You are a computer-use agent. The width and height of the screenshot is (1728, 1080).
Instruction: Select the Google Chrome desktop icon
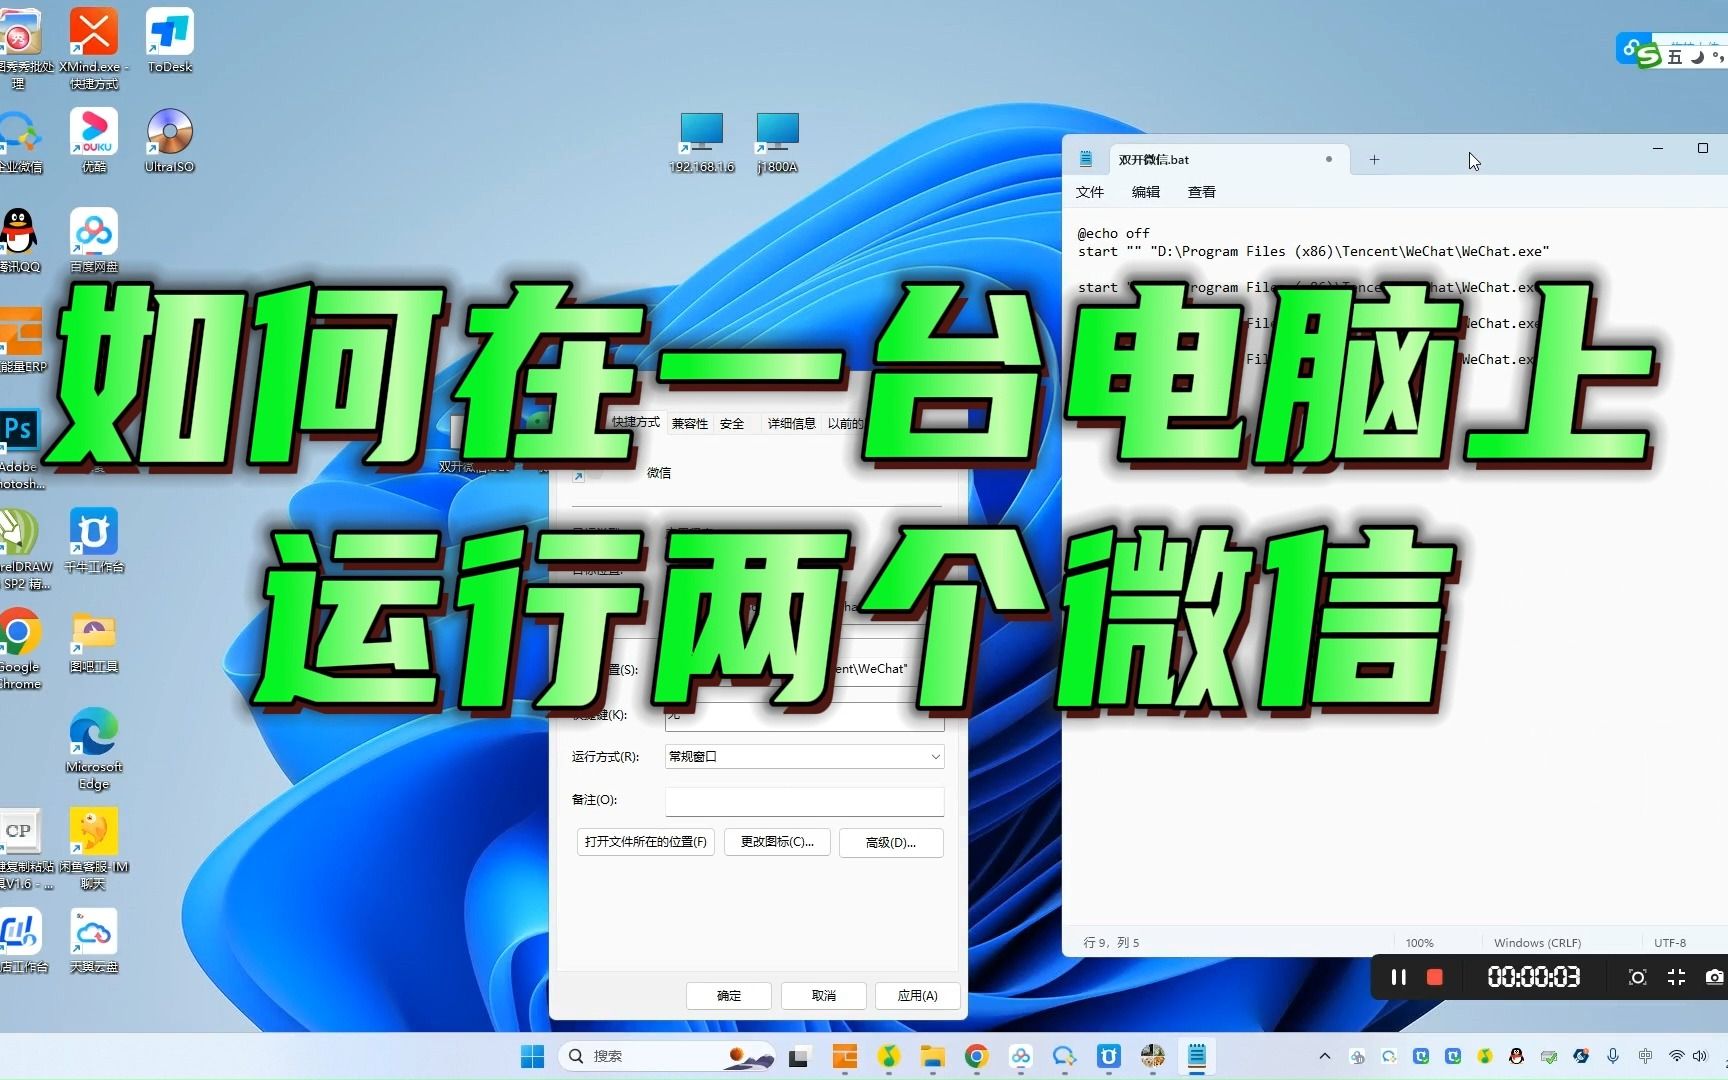(x=20, y=648)
